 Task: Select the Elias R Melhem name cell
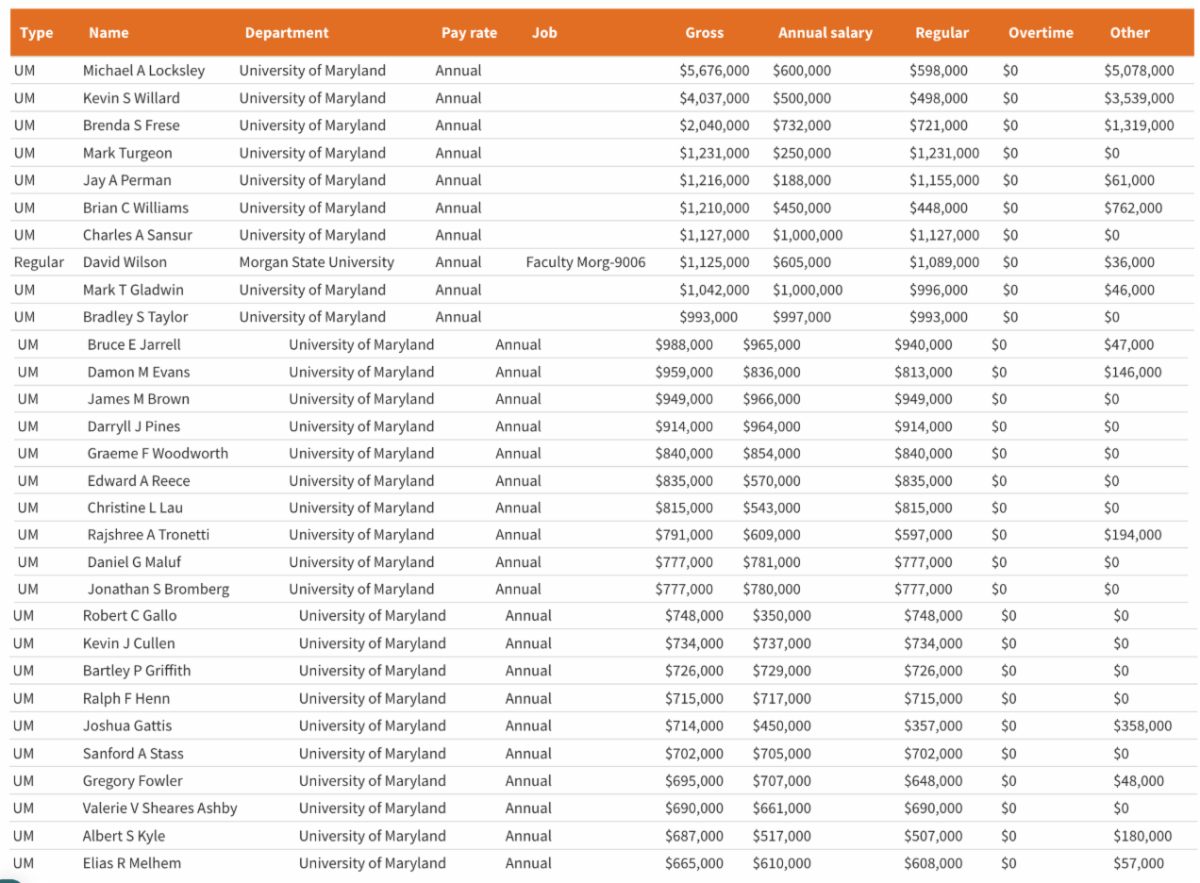(131, 863)
